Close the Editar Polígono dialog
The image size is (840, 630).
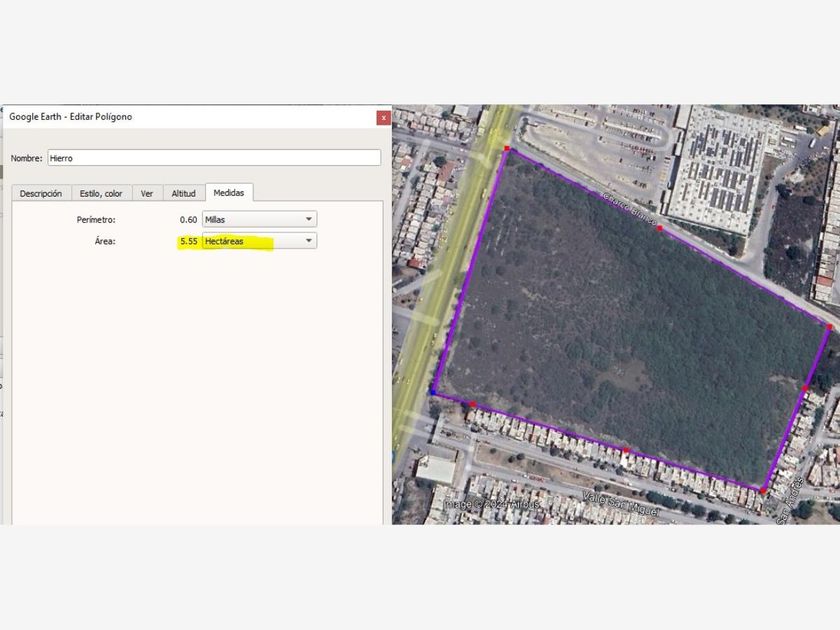(x=383, y=117)
